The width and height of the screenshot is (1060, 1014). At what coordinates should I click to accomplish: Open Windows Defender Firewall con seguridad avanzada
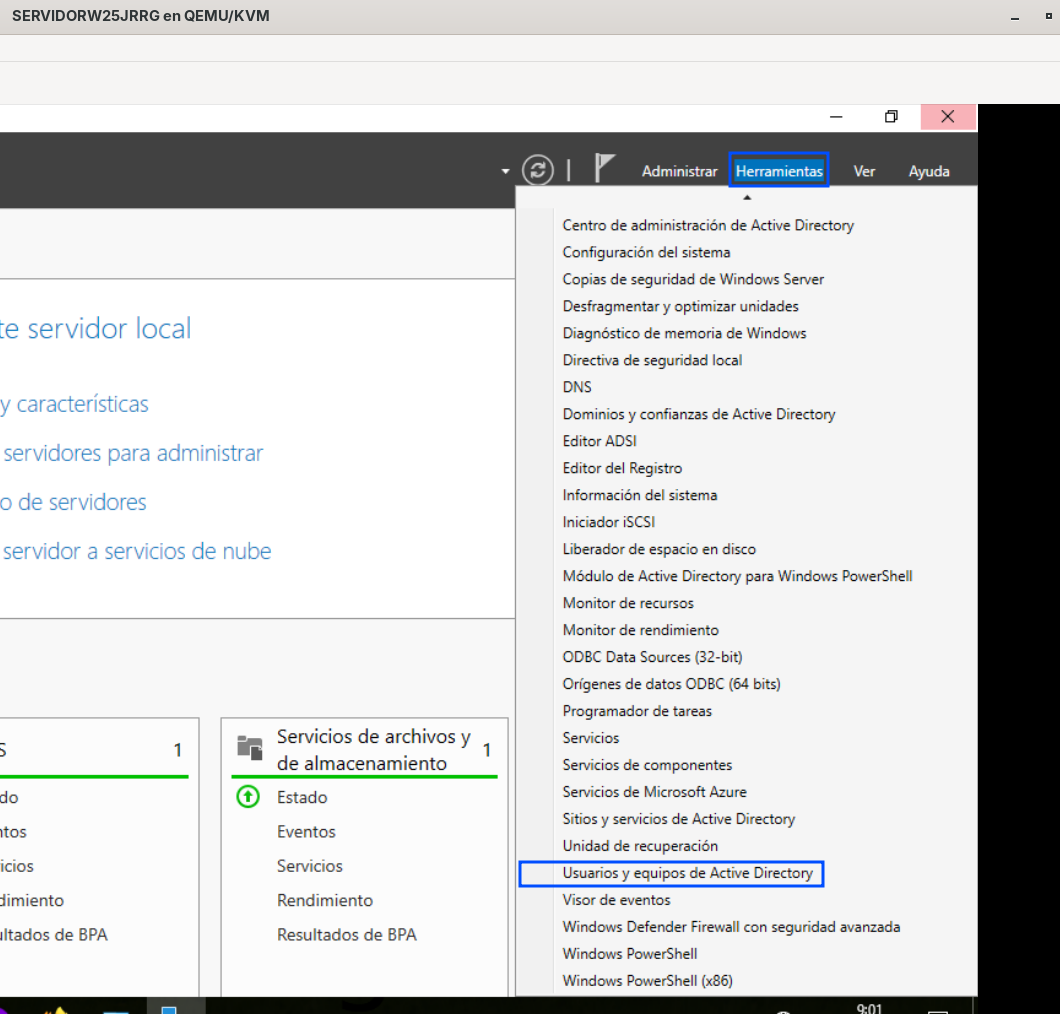point(731,927)
